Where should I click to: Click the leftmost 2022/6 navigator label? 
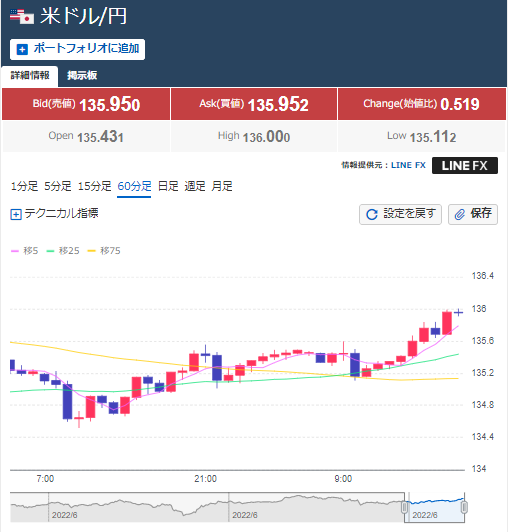(64, 515)
